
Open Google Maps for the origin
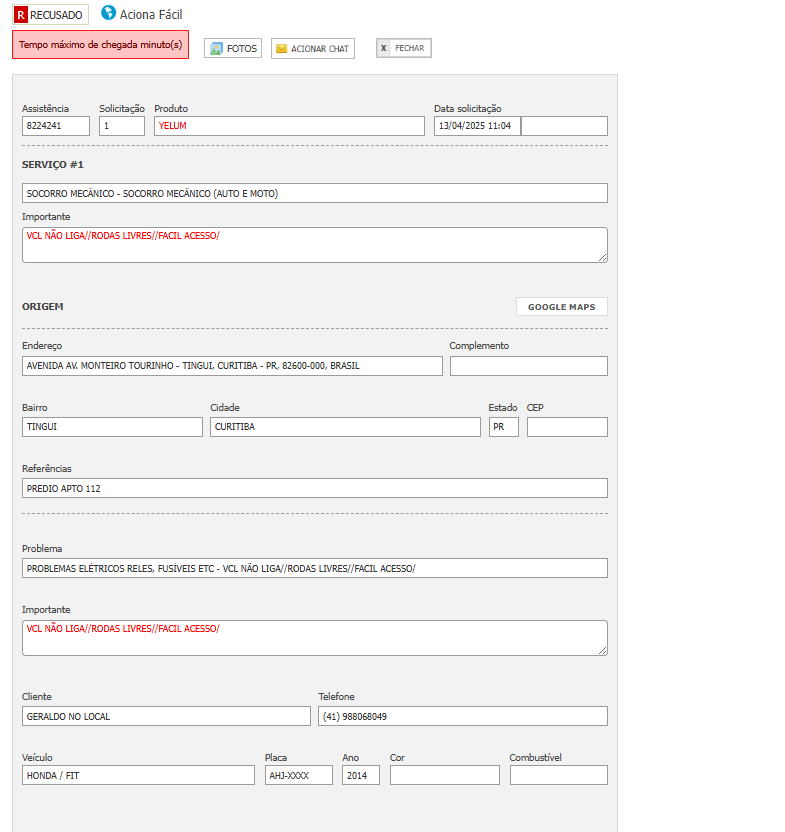click(x=561, y=307)
